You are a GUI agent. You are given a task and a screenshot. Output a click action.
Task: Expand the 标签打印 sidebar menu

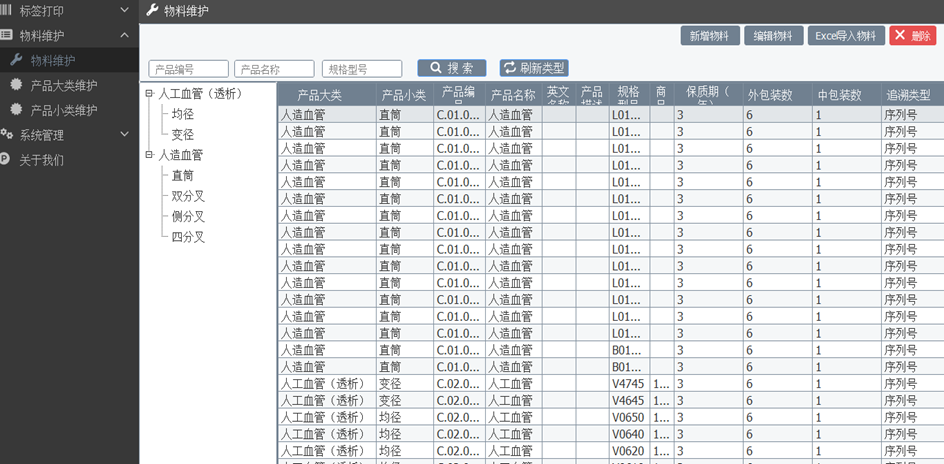click(x=124, y=10)
